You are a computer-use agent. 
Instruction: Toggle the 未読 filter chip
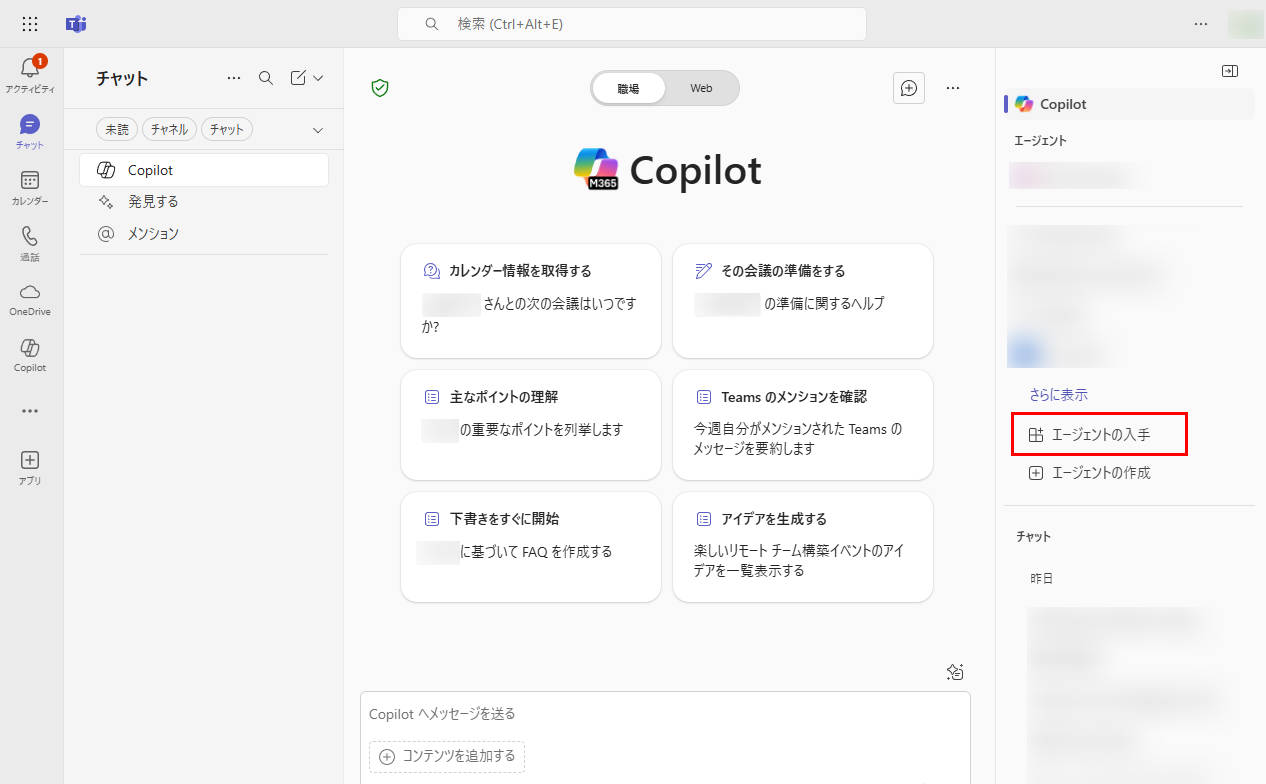click(117, 129)
